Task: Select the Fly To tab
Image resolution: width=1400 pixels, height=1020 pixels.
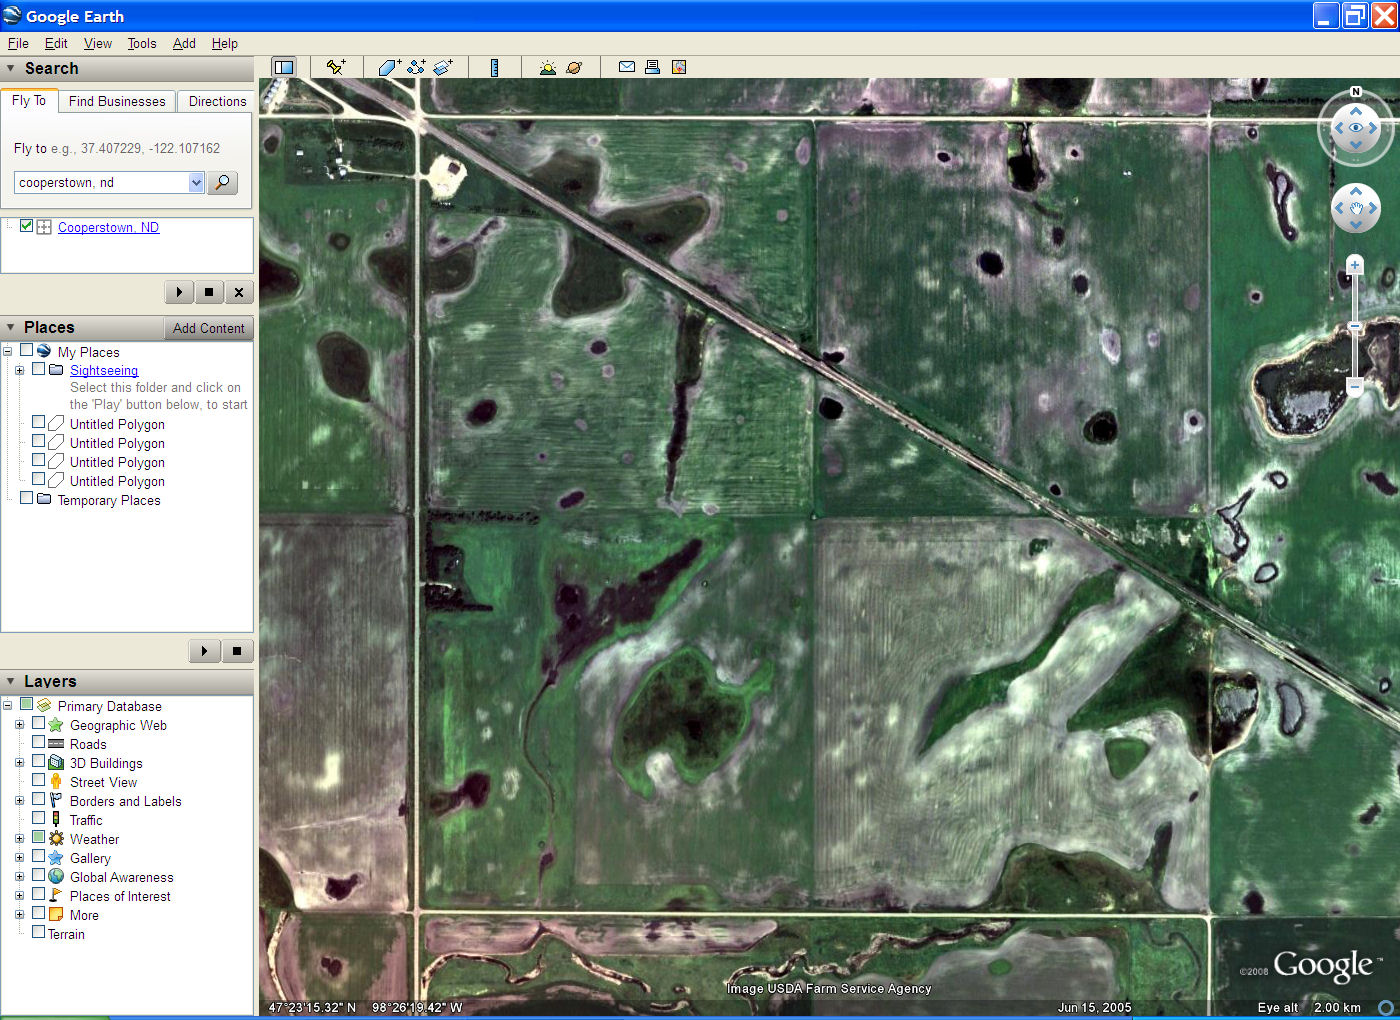Action: pos(29,100)
